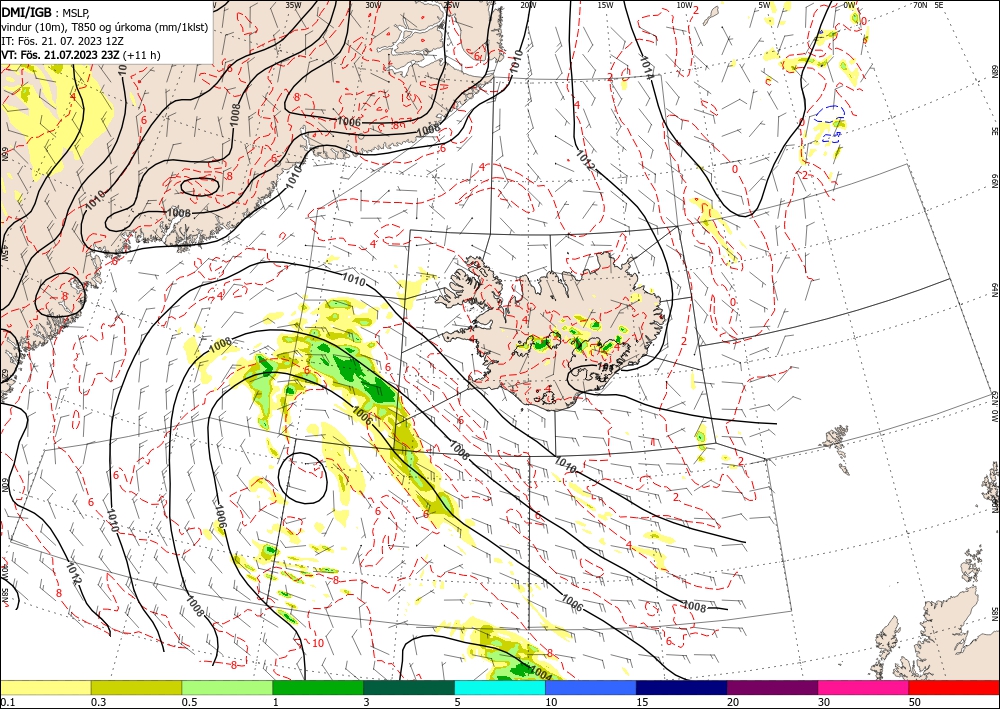Click the '20W' longitude label
This screenshot has width=1000, height=709.
(x=528, y=5)
